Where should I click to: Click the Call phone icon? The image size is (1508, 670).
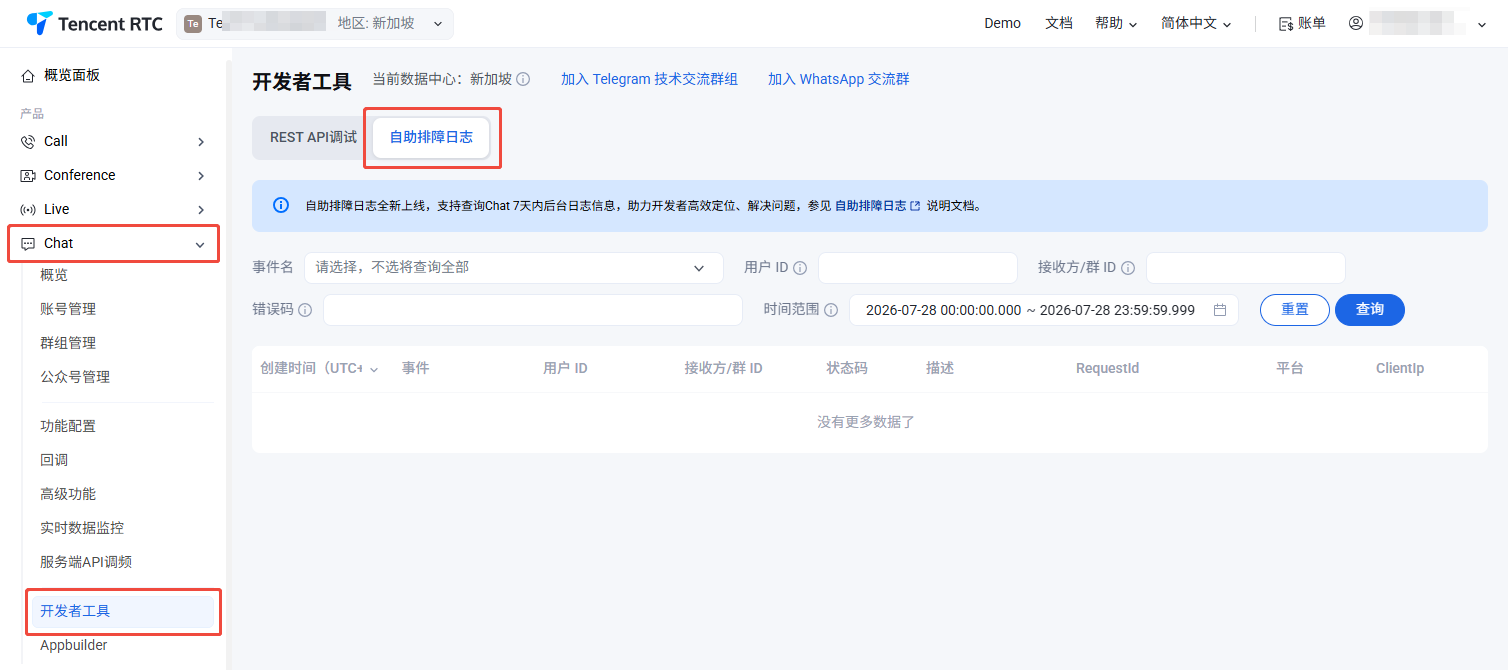tap(28, 142)
